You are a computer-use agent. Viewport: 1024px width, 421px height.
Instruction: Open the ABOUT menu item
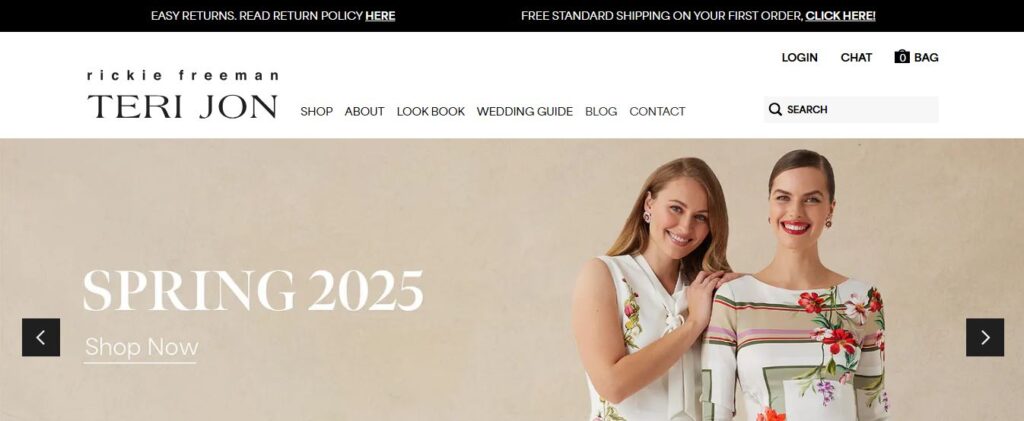364,112
